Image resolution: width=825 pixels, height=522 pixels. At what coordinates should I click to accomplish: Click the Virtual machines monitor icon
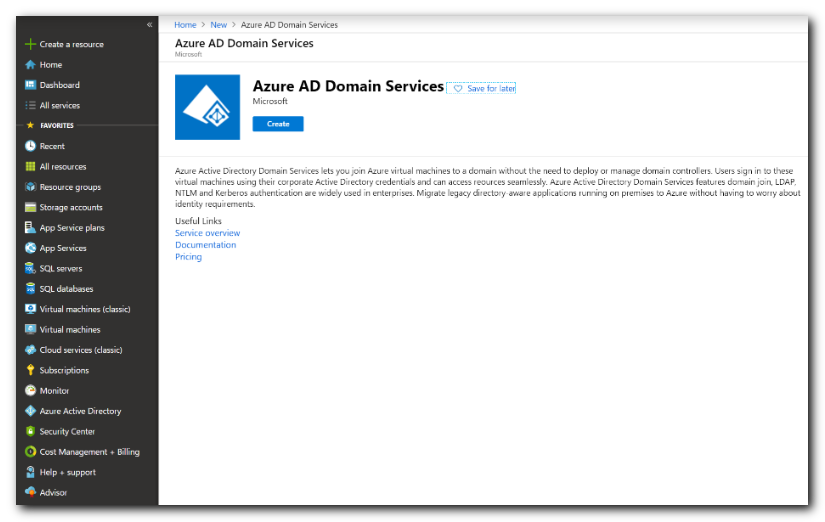[x=31, y=329]
